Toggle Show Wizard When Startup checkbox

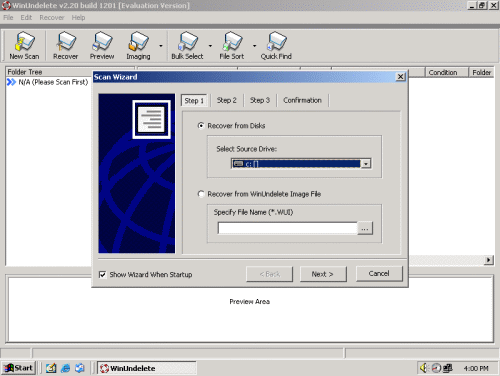pos(103,275)
